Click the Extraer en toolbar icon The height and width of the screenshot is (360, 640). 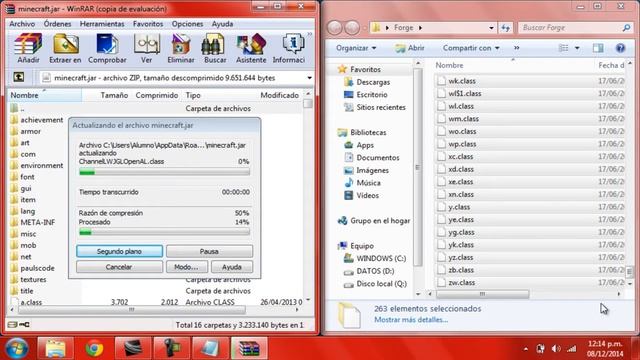pos(65,49)
